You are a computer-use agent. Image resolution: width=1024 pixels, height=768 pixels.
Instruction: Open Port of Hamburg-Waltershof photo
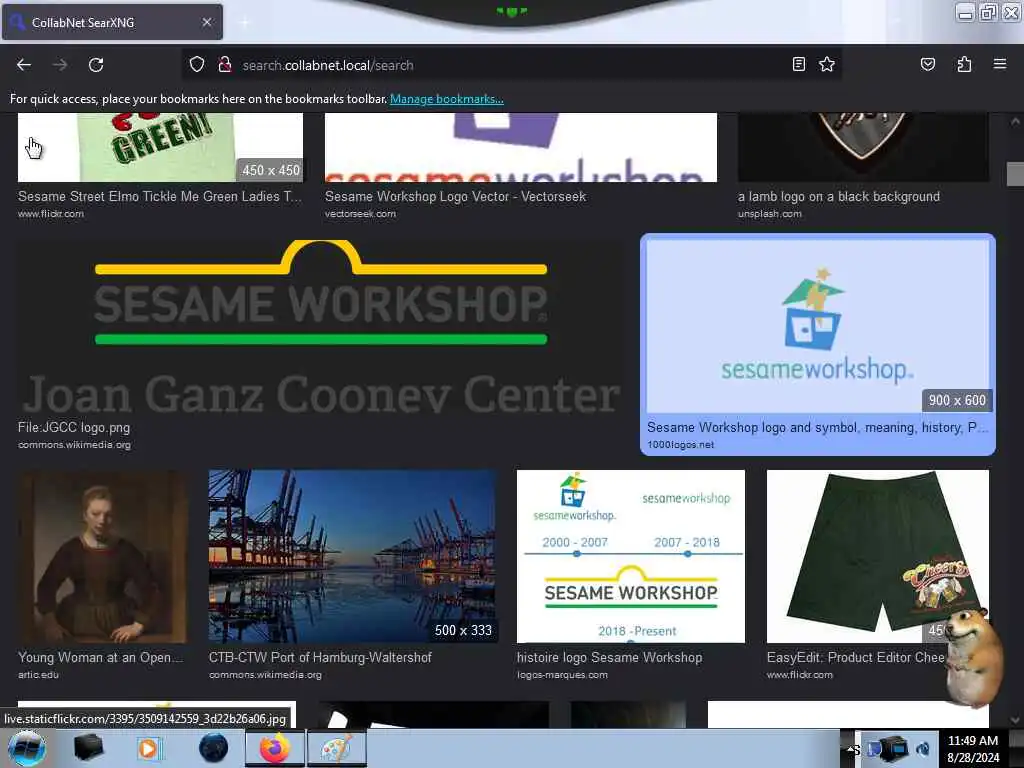(353, 556)
